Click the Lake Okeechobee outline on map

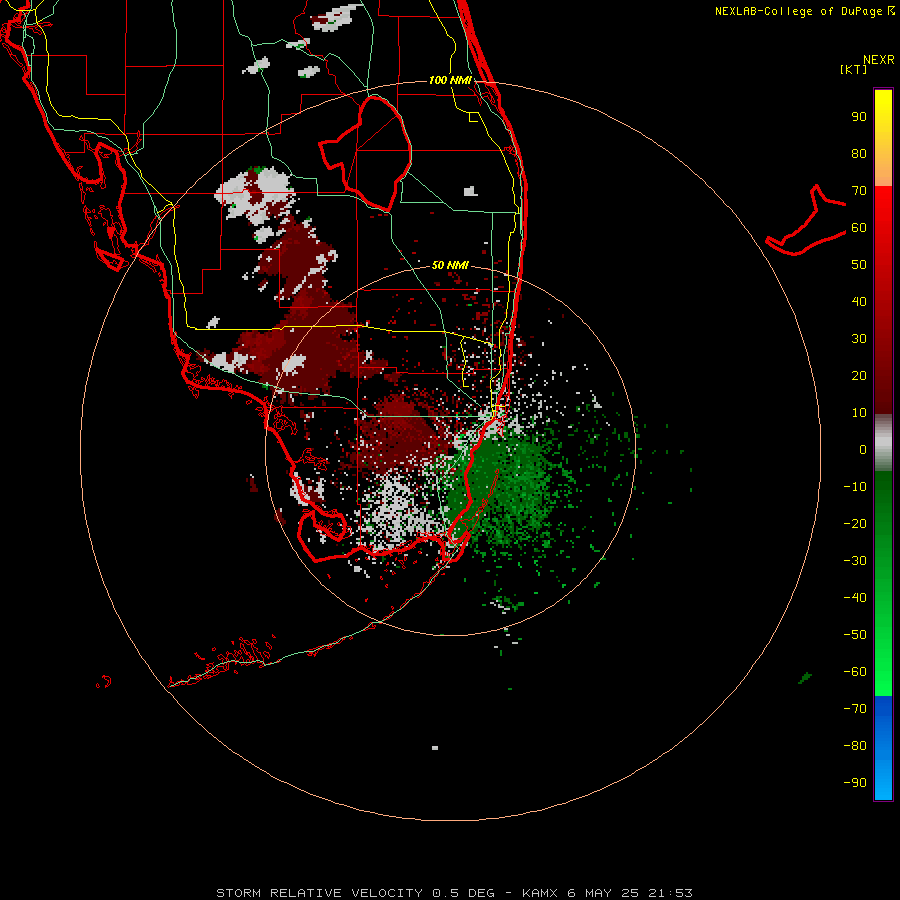(x=365, y=153)
